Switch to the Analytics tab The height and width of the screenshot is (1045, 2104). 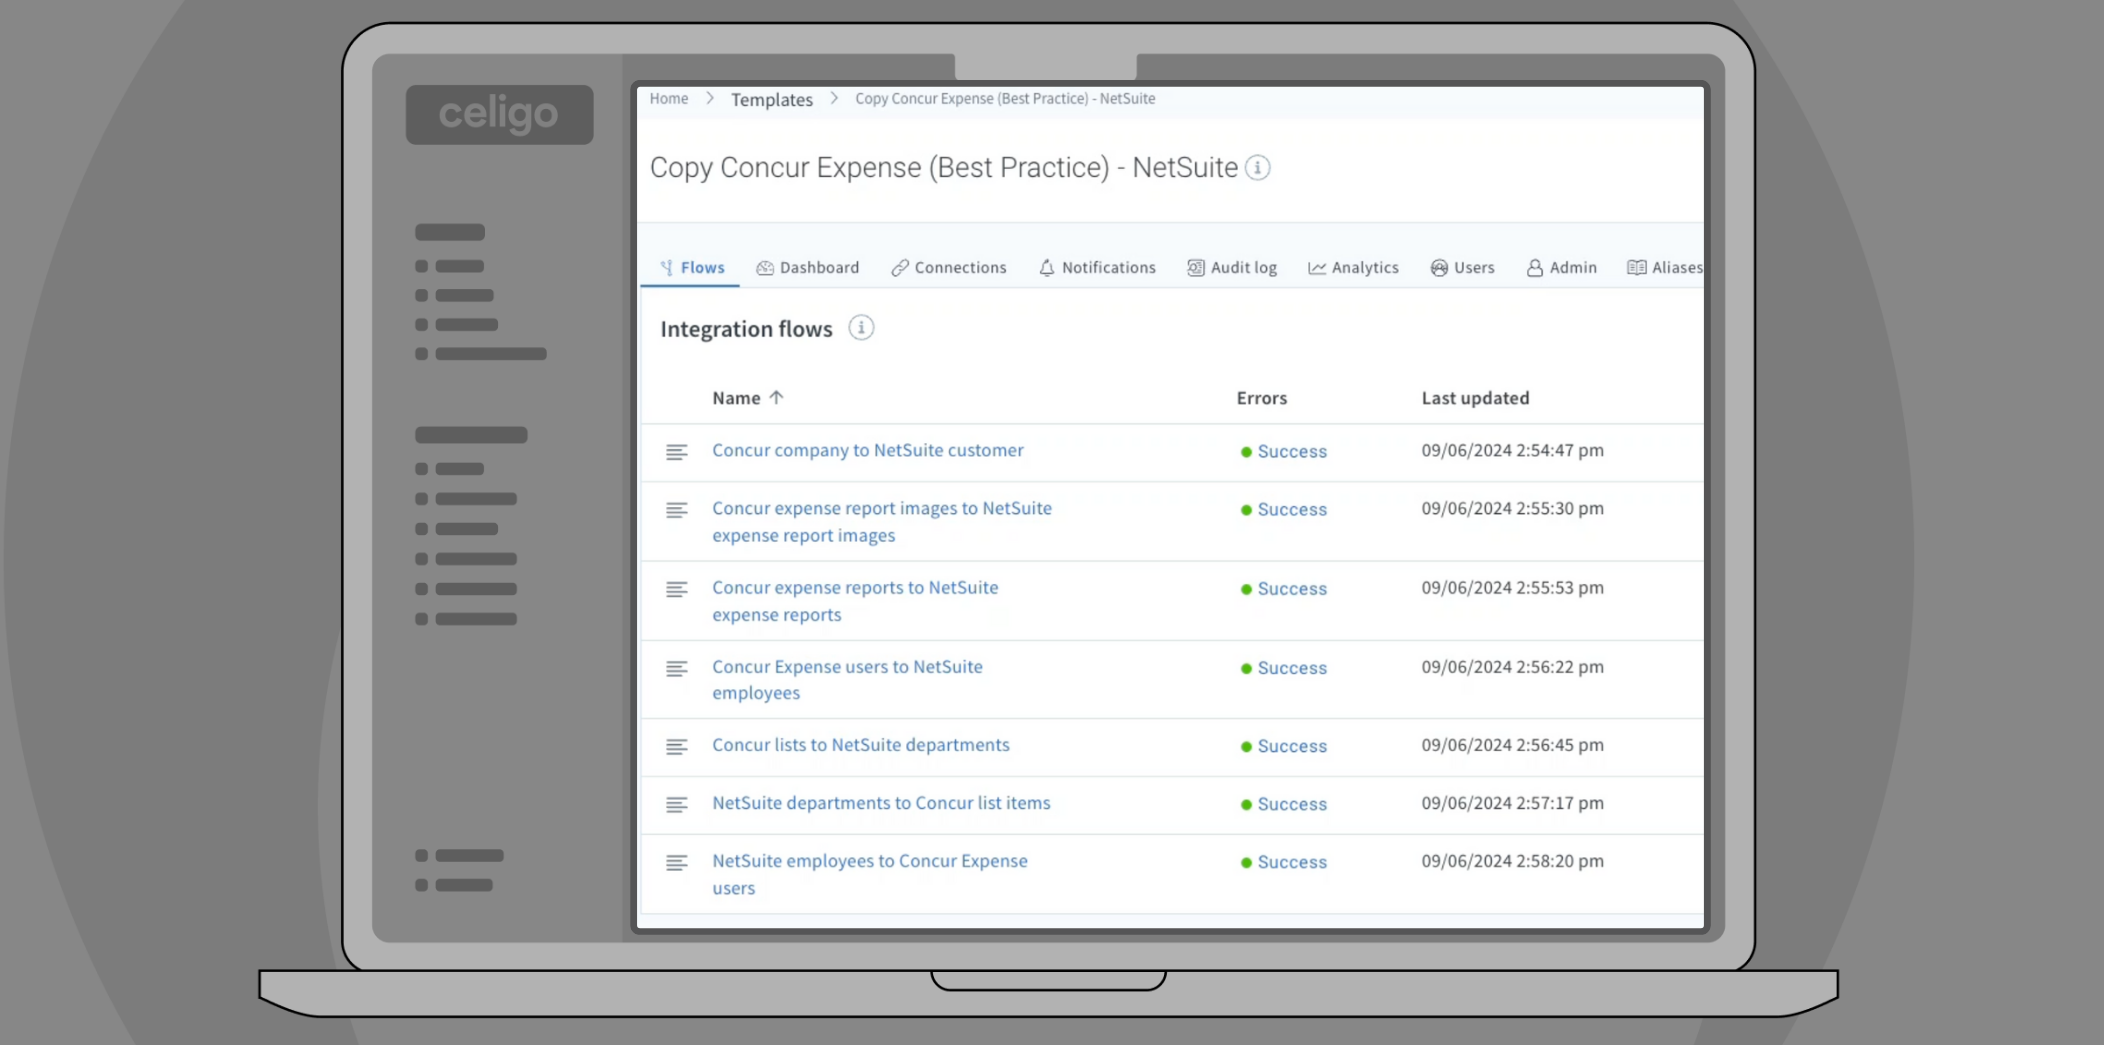coord(1353,267)
